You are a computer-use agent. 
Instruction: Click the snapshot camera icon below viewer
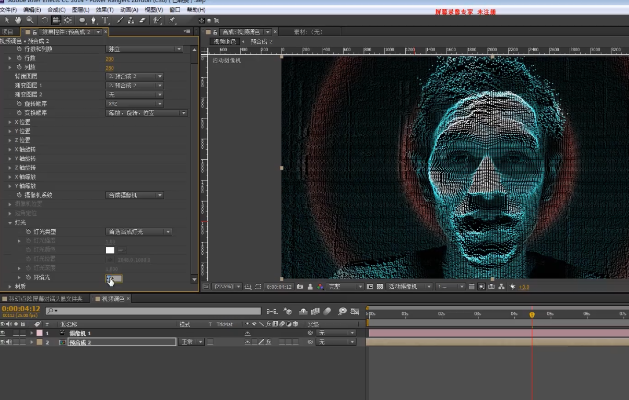[300, 286]
